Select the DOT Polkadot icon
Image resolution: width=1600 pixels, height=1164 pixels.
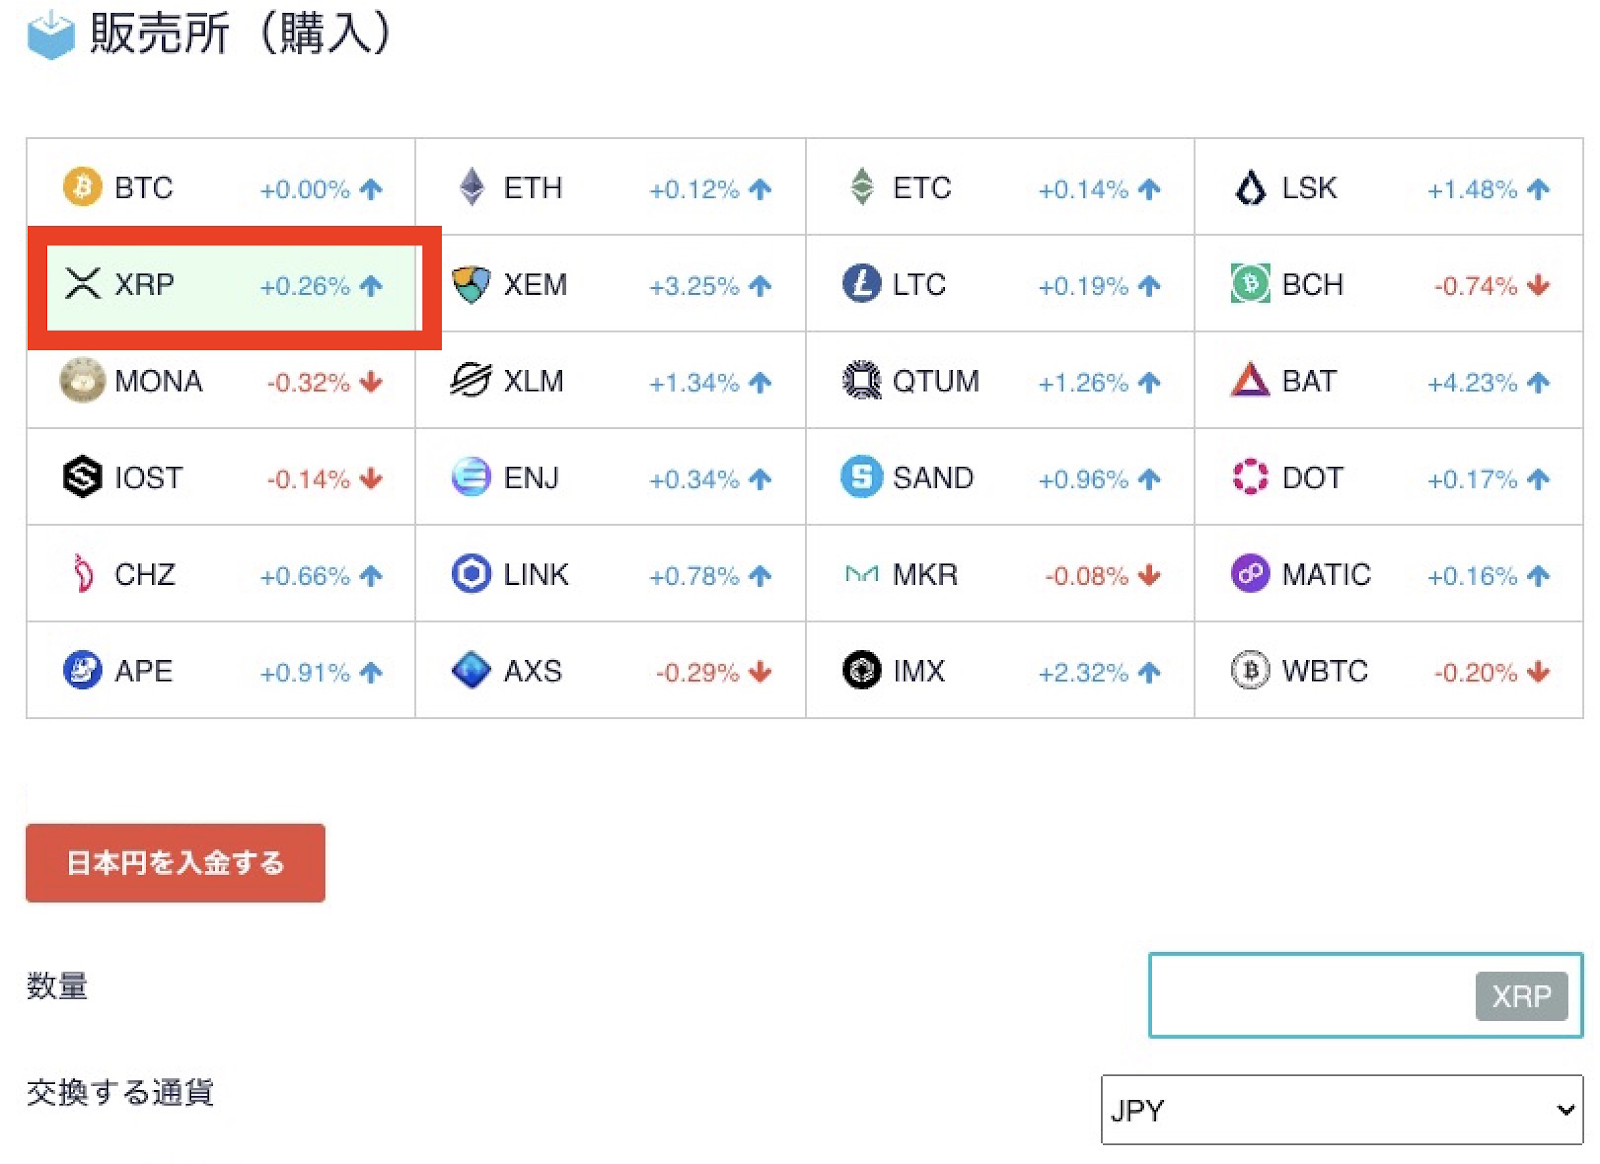pyautogui.click(x=1250, y=477)
